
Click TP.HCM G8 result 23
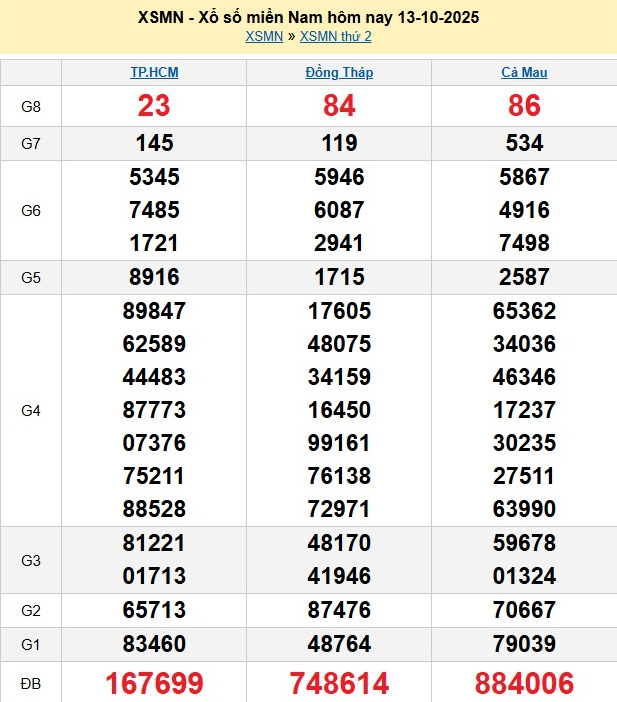tap(154, 106)
